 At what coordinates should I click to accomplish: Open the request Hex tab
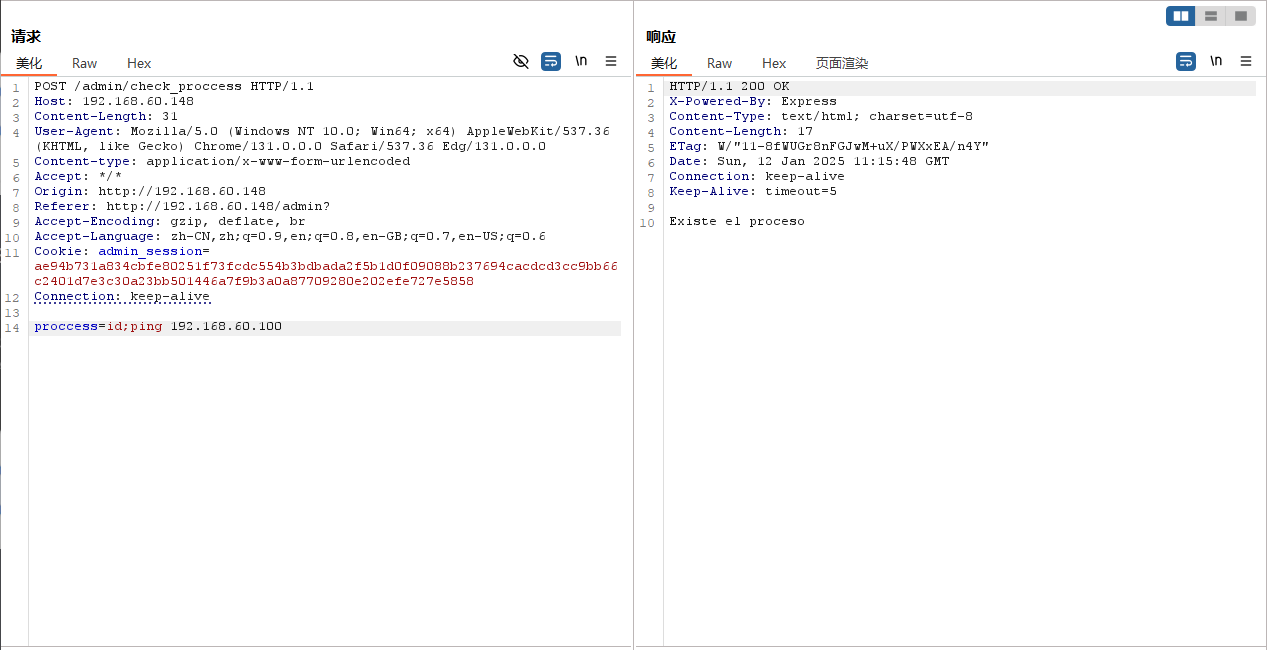point(139,64)
